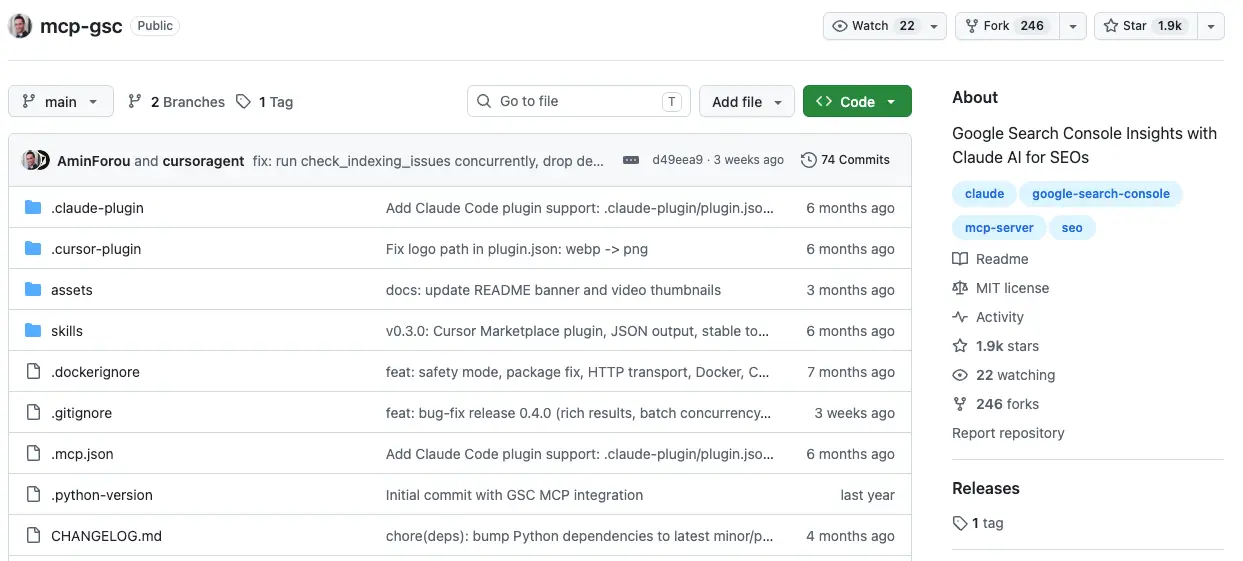The width and height of the screenshot is (1243, 561).
Task: Click the CHANGELOG.md file icon
Action: pyautogui.click(x=33, y=536)
